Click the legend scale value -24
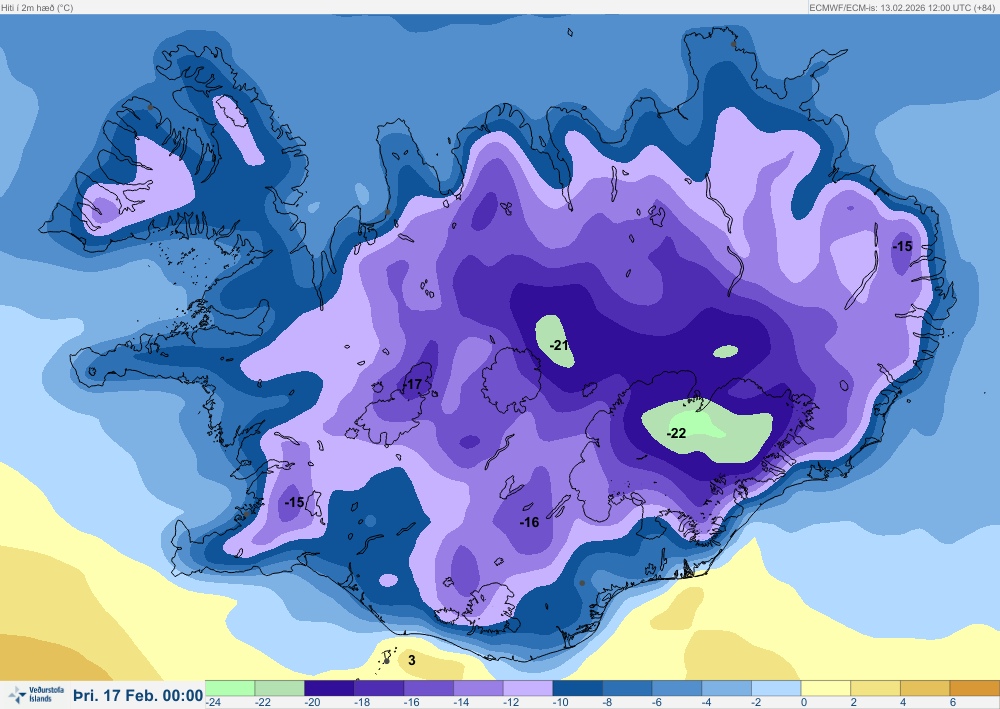 [213, 702]
